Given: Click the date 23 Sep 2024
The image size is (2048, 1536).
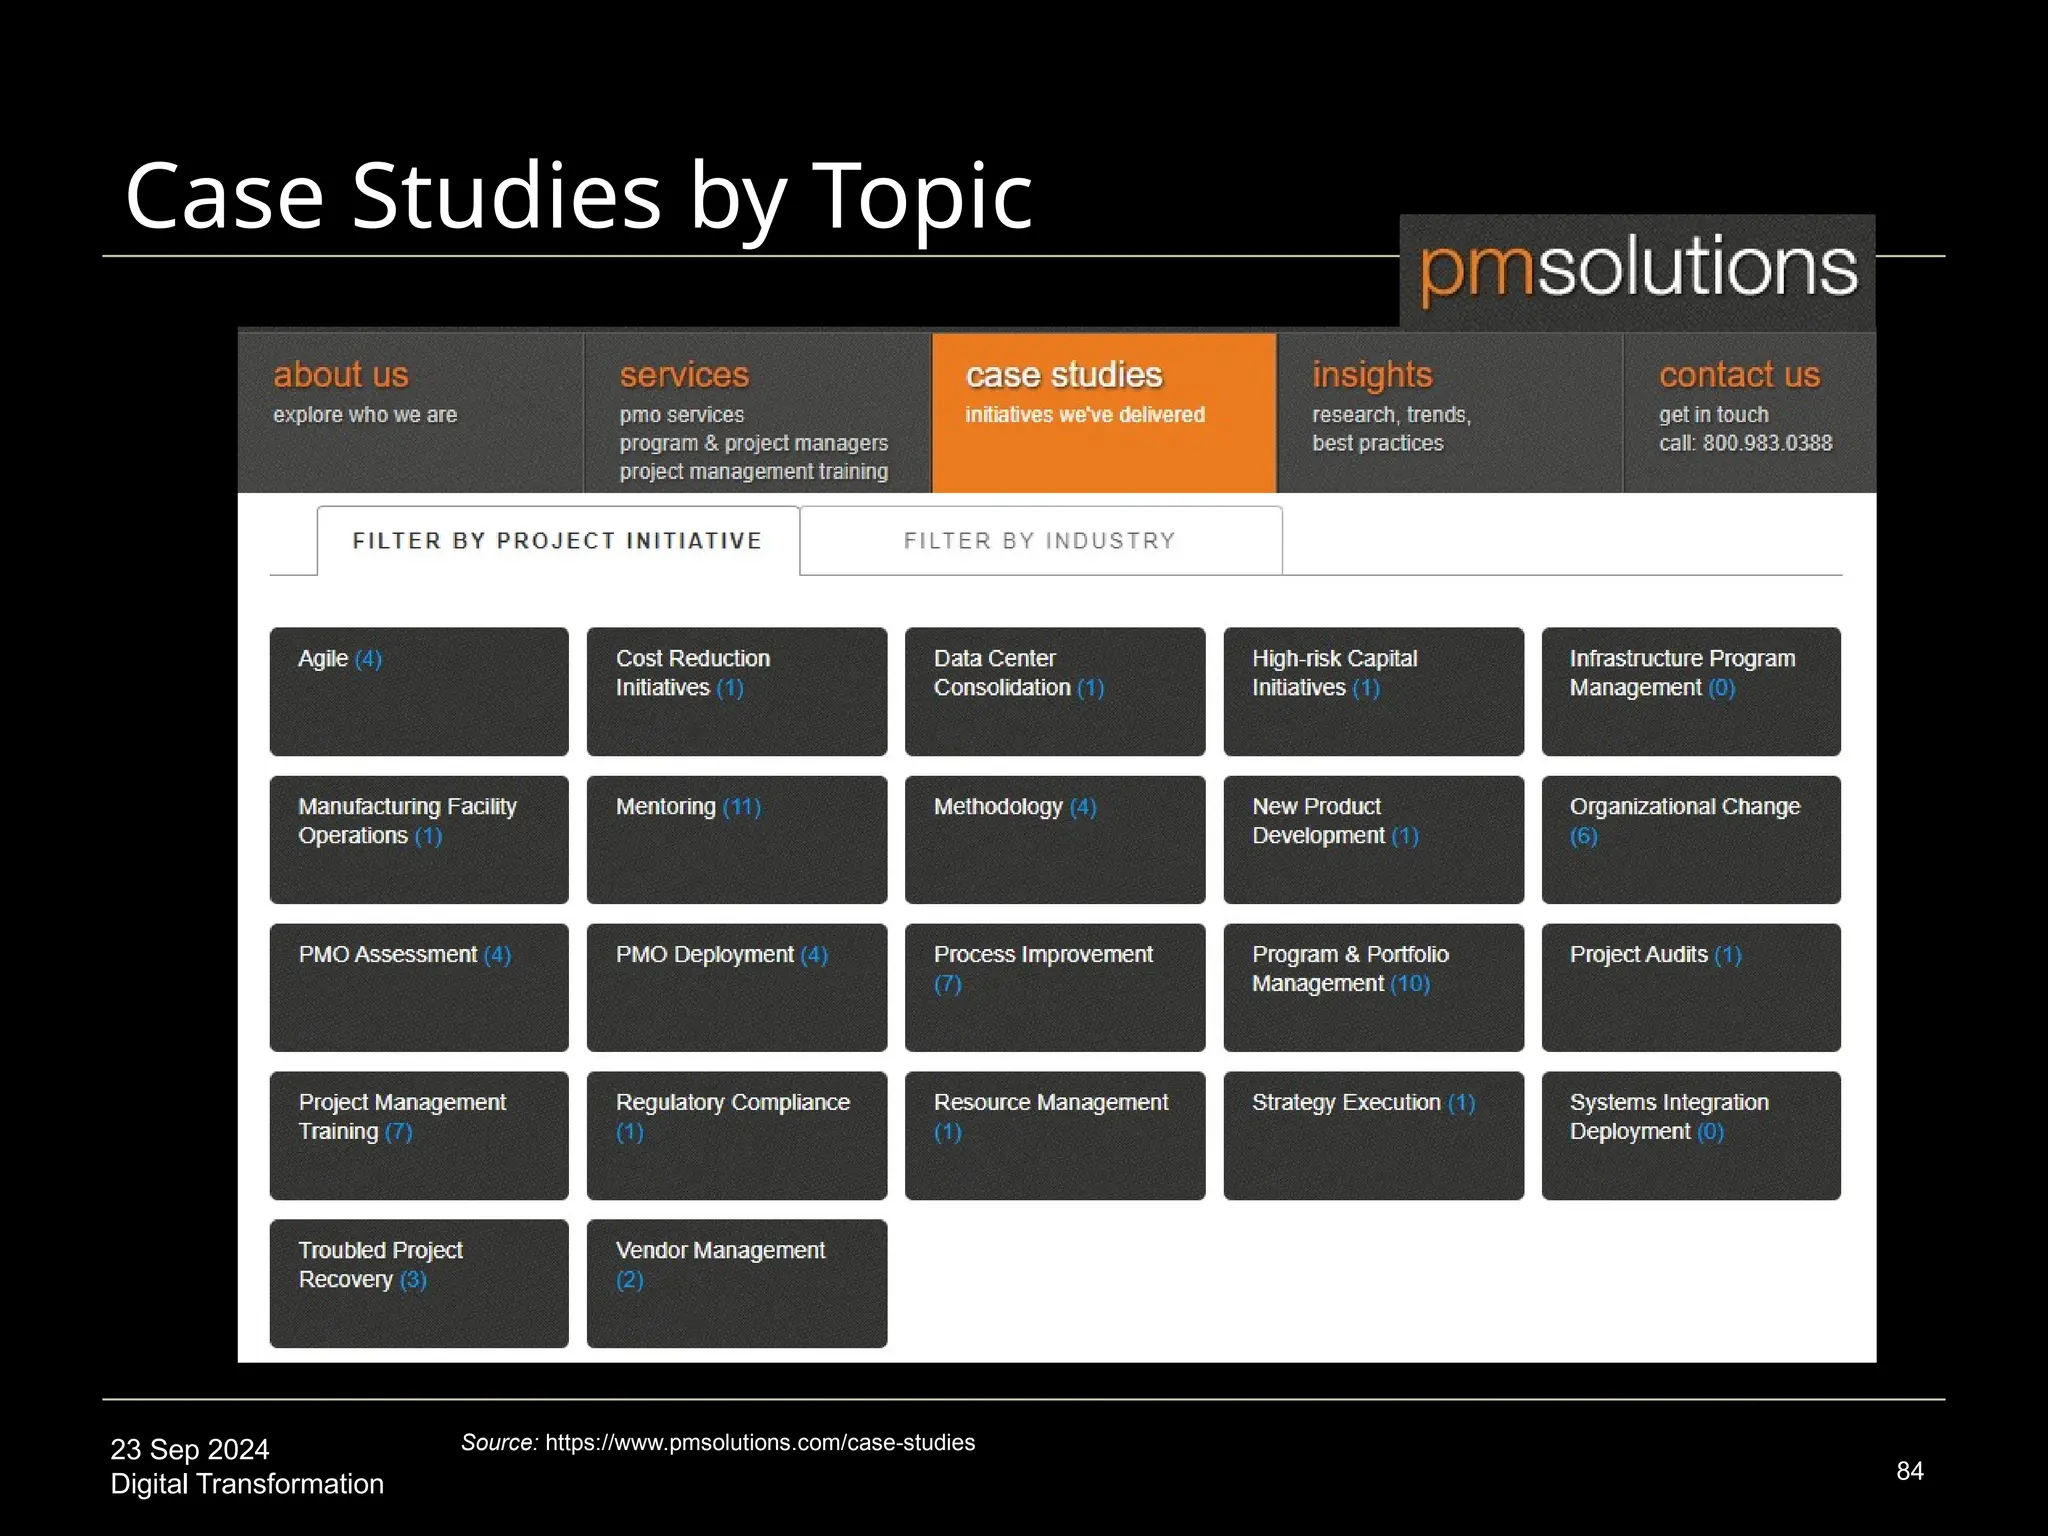Looking at the screenshot, I should [190, 1449].
